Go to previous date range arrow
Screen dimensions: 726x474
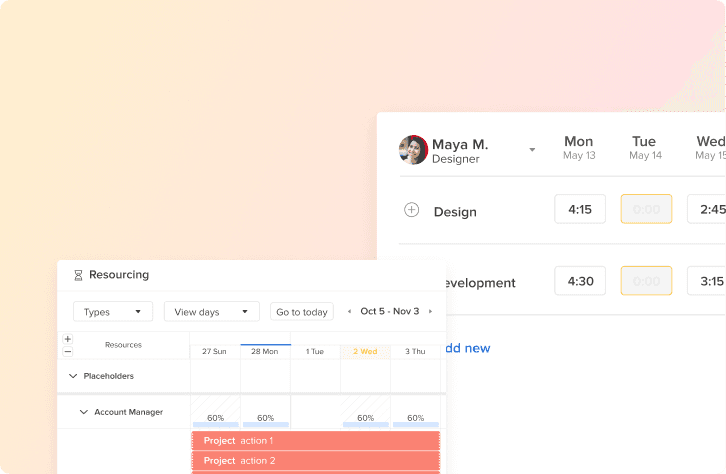[350, 312]
